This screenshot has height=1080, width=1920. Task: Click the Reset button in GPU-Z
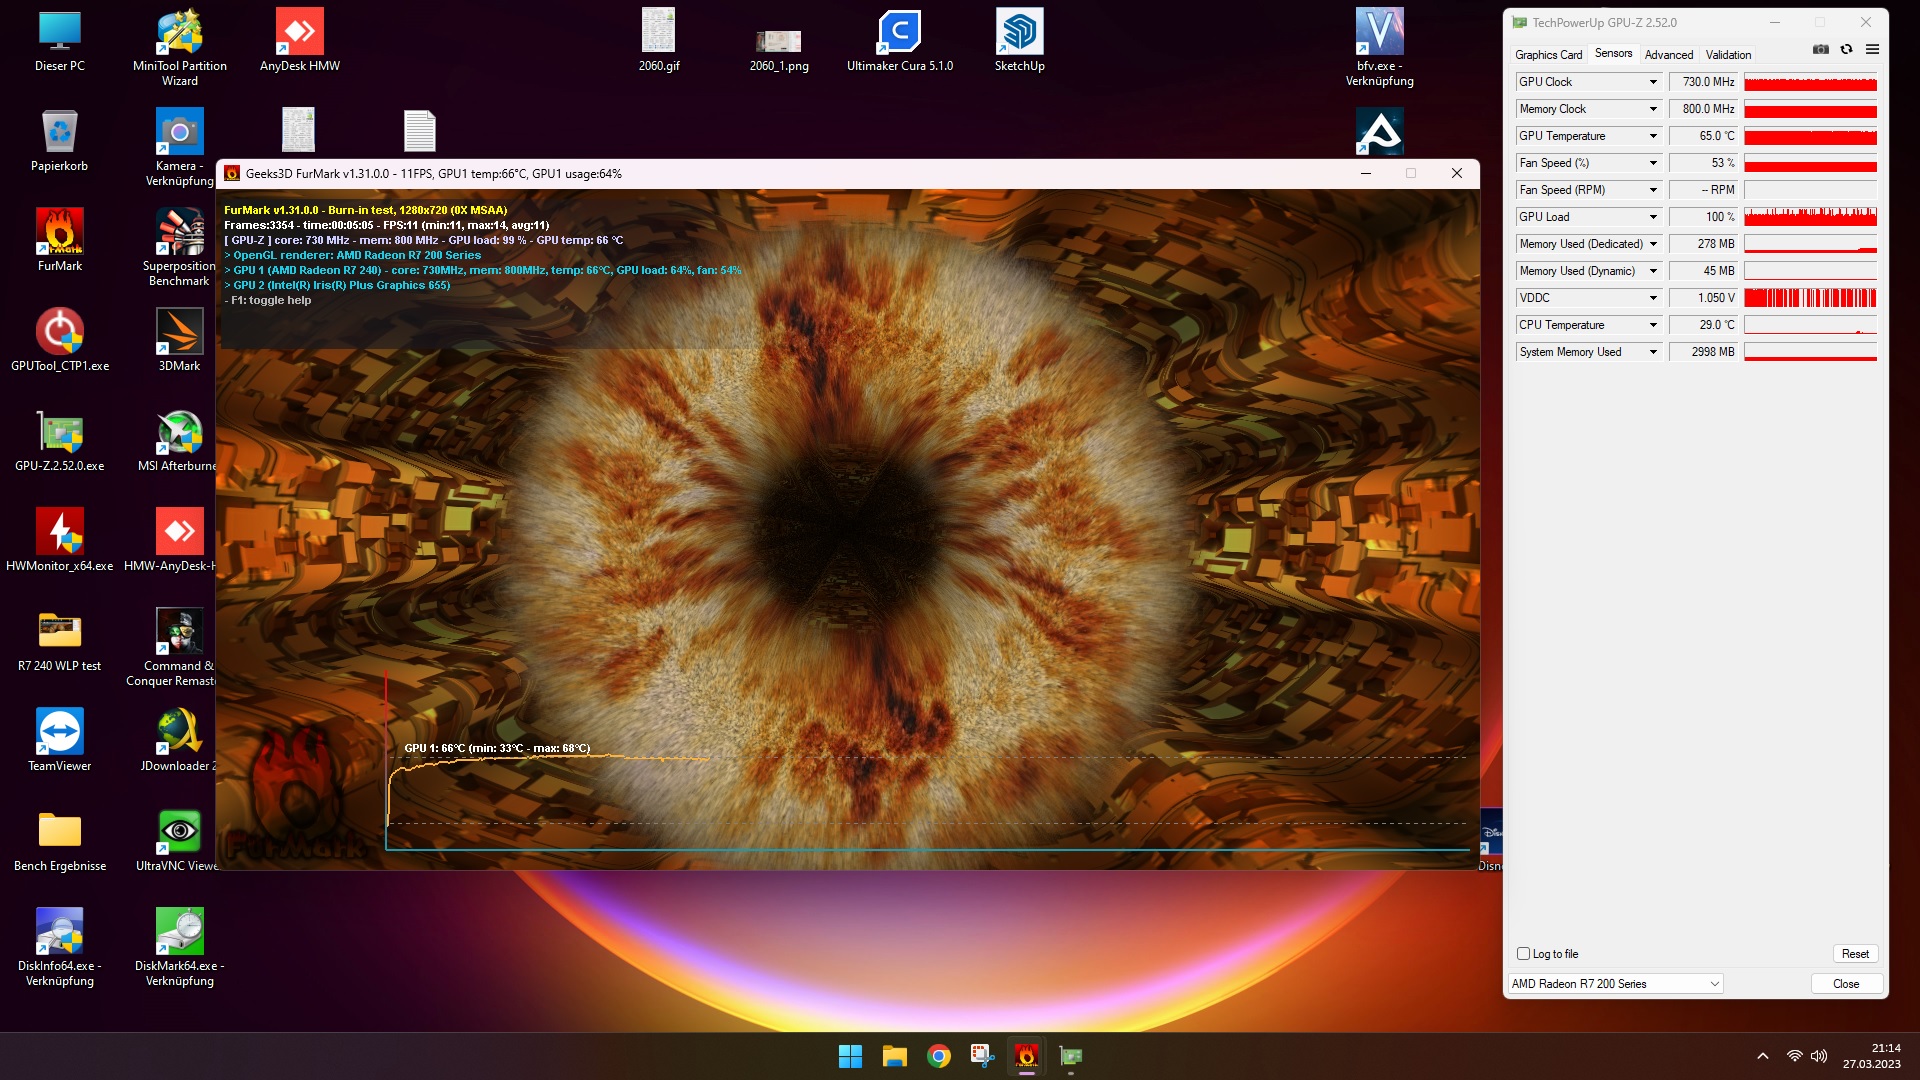point(1855,954)
